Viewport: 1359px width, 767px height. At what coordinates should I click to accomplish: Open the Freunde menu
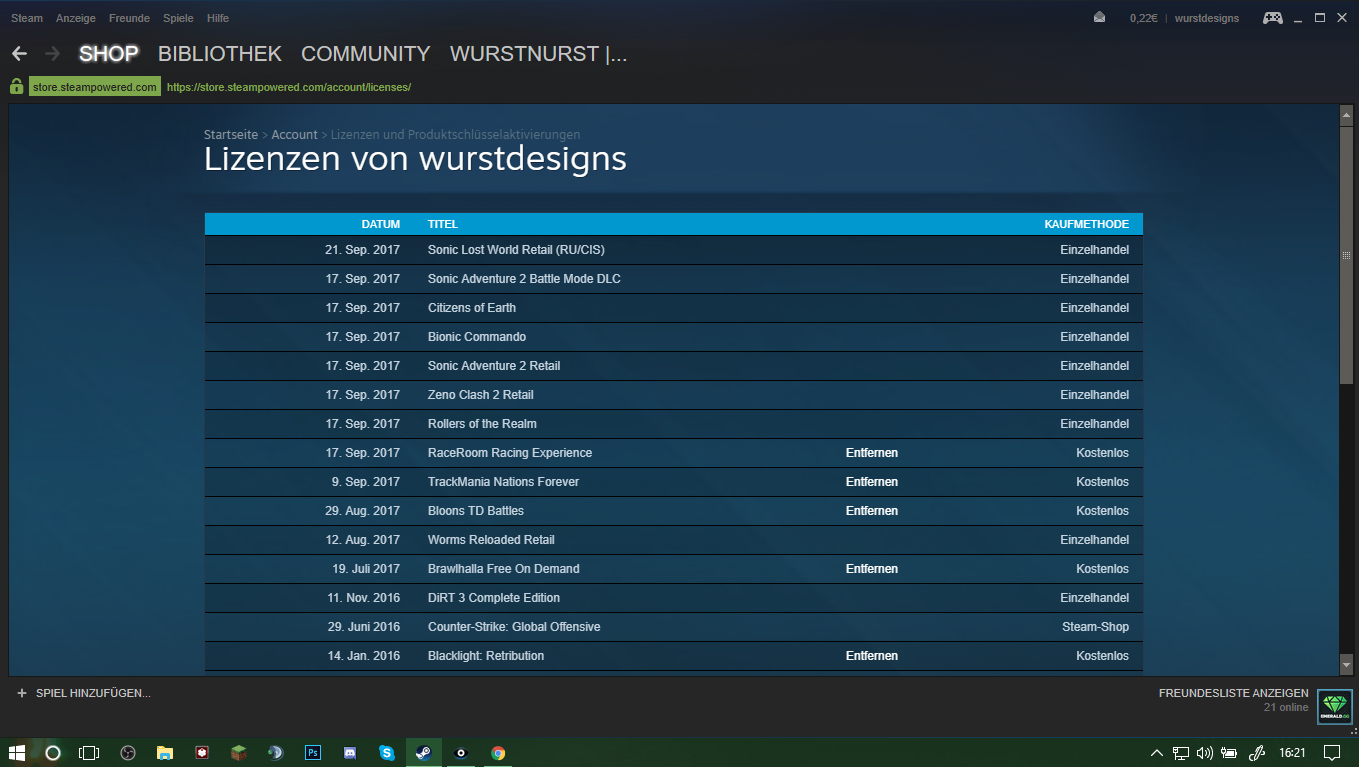point(129,18)
